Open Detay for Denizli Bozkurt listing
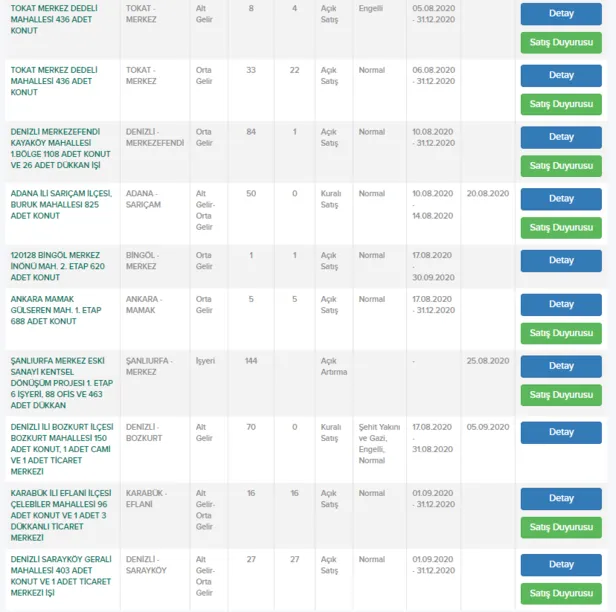616x612 pixels. tap(561, 433)
